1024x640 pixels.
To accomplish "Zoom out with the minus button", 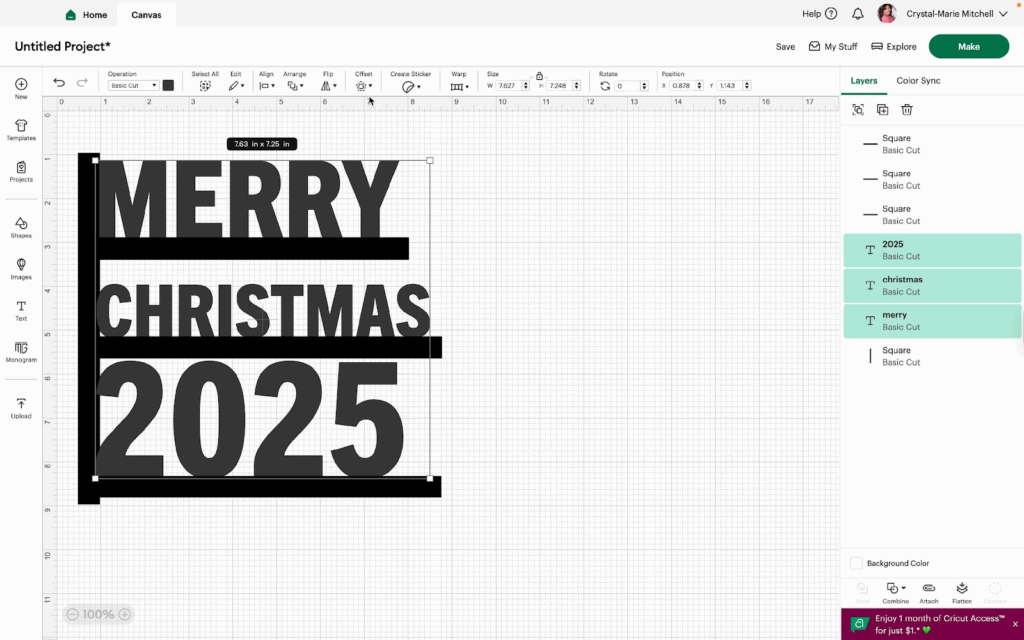I will pyautogui.click(x=72, y=614).
